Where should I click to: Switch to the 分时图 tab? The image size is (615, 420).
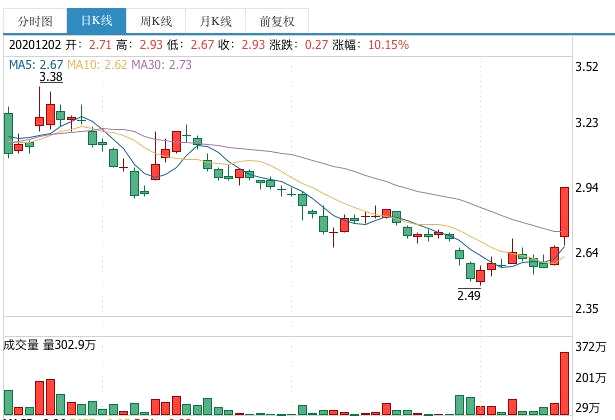[34, 21]
